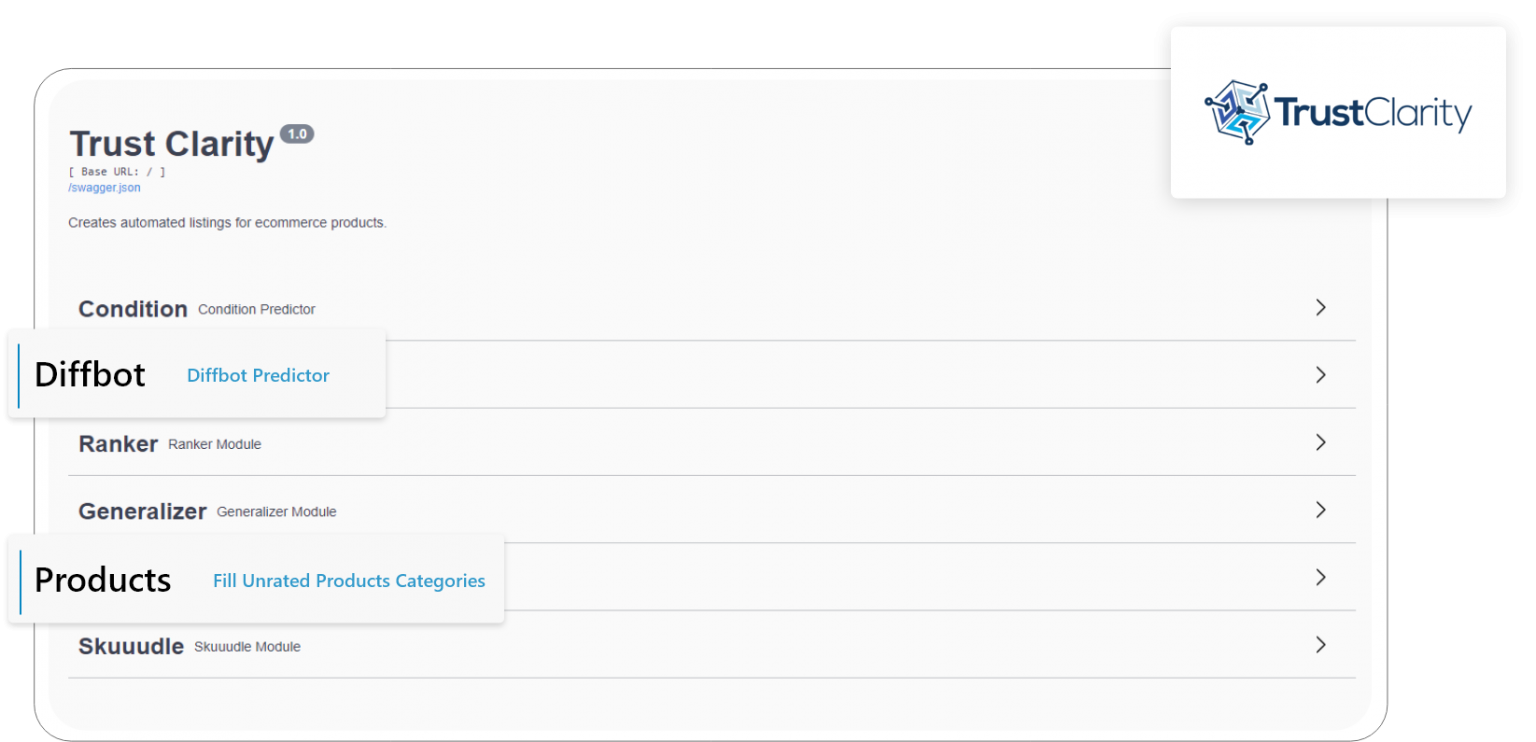Expand the Products section chevron
This screenshot has width=1536, height=742.
point(1320,577)
